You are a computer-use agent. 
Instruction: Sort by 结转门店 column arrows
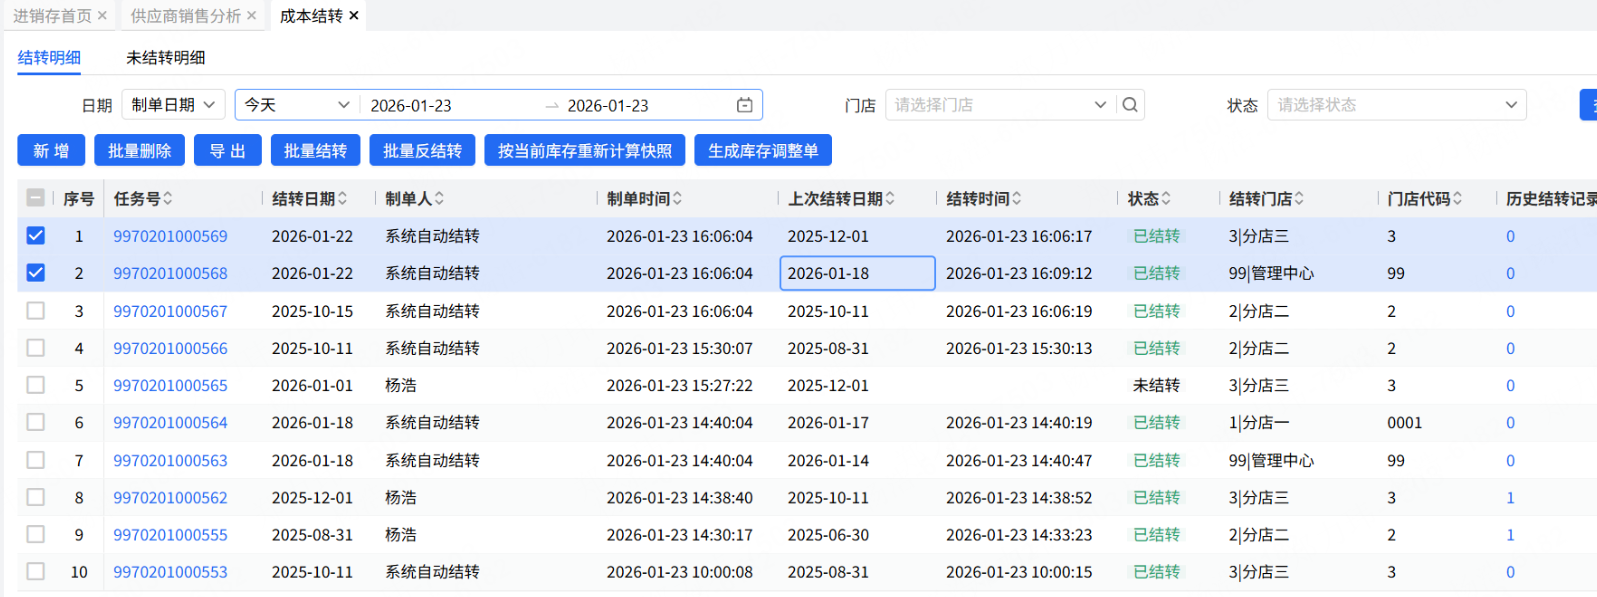point(1299,199)
